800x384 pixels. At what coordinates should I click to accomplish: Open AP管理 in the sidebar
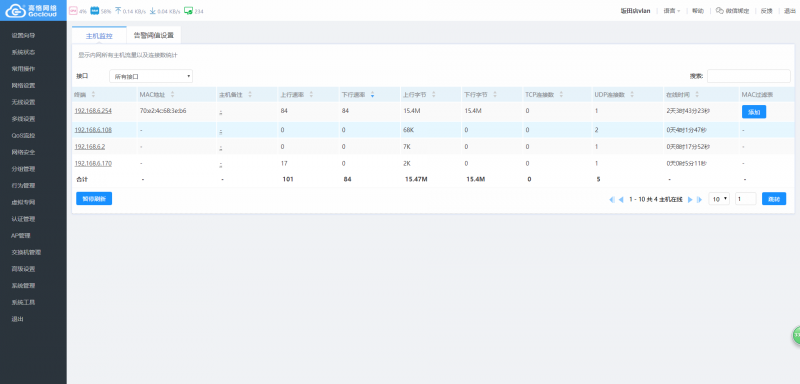21,236
